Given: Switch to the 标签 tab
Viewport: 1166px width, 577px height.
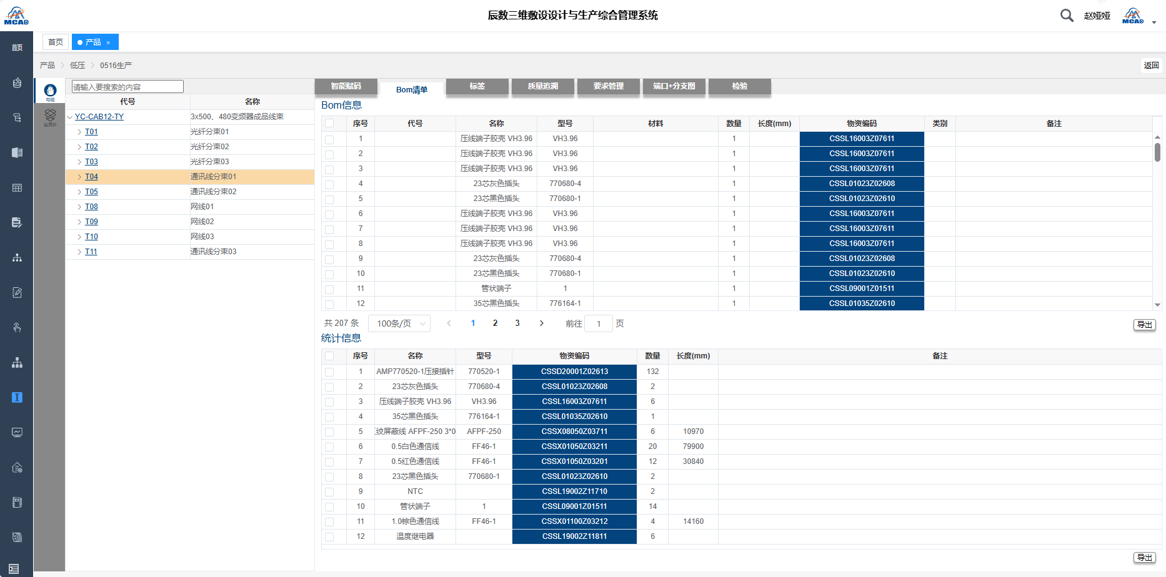Looking at the screenshot, I should pos(477,87).
